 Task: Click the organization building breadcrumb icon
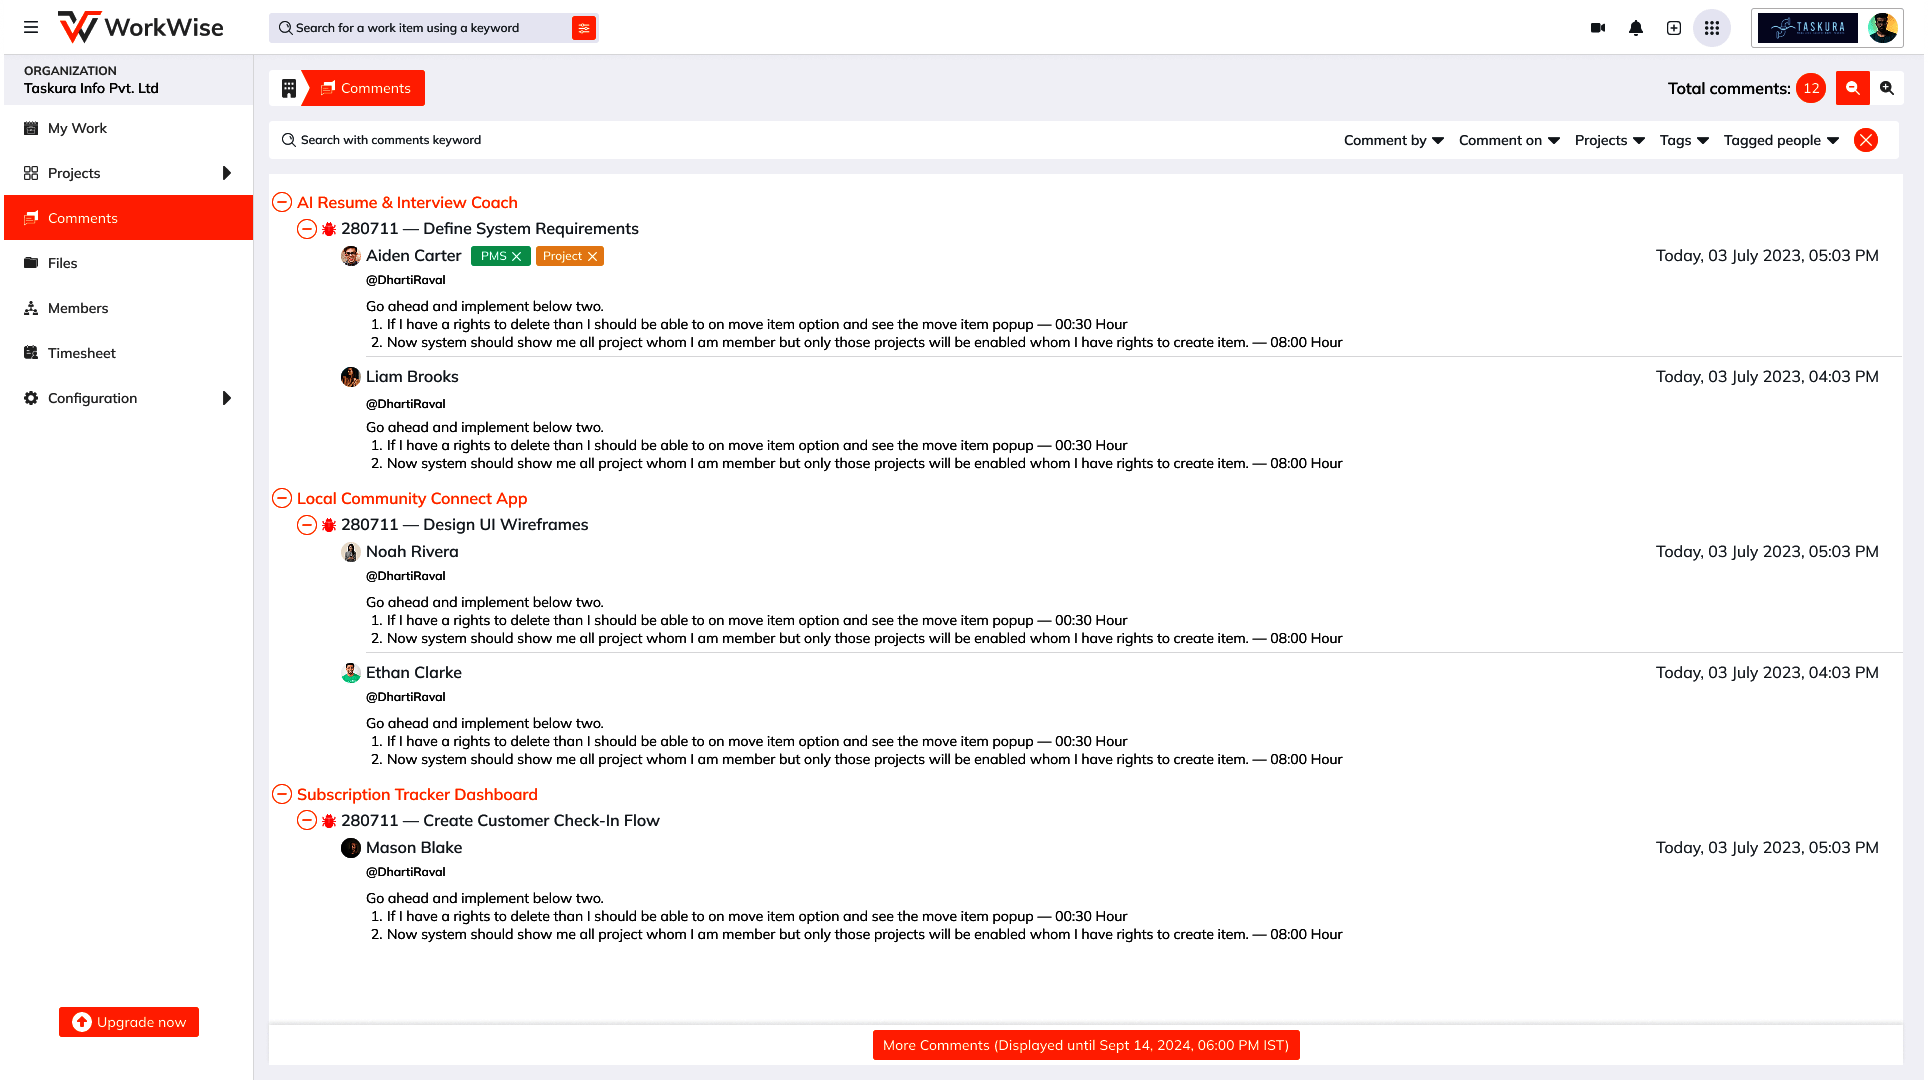pyautogui.click(x=289, y=88)
